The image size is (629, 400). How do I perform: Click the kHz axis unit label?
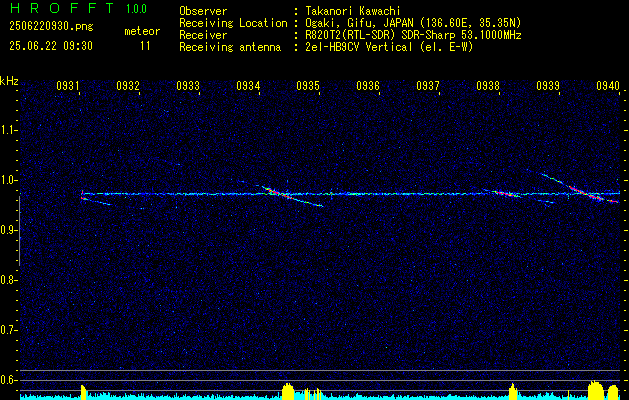pos(9,81)
